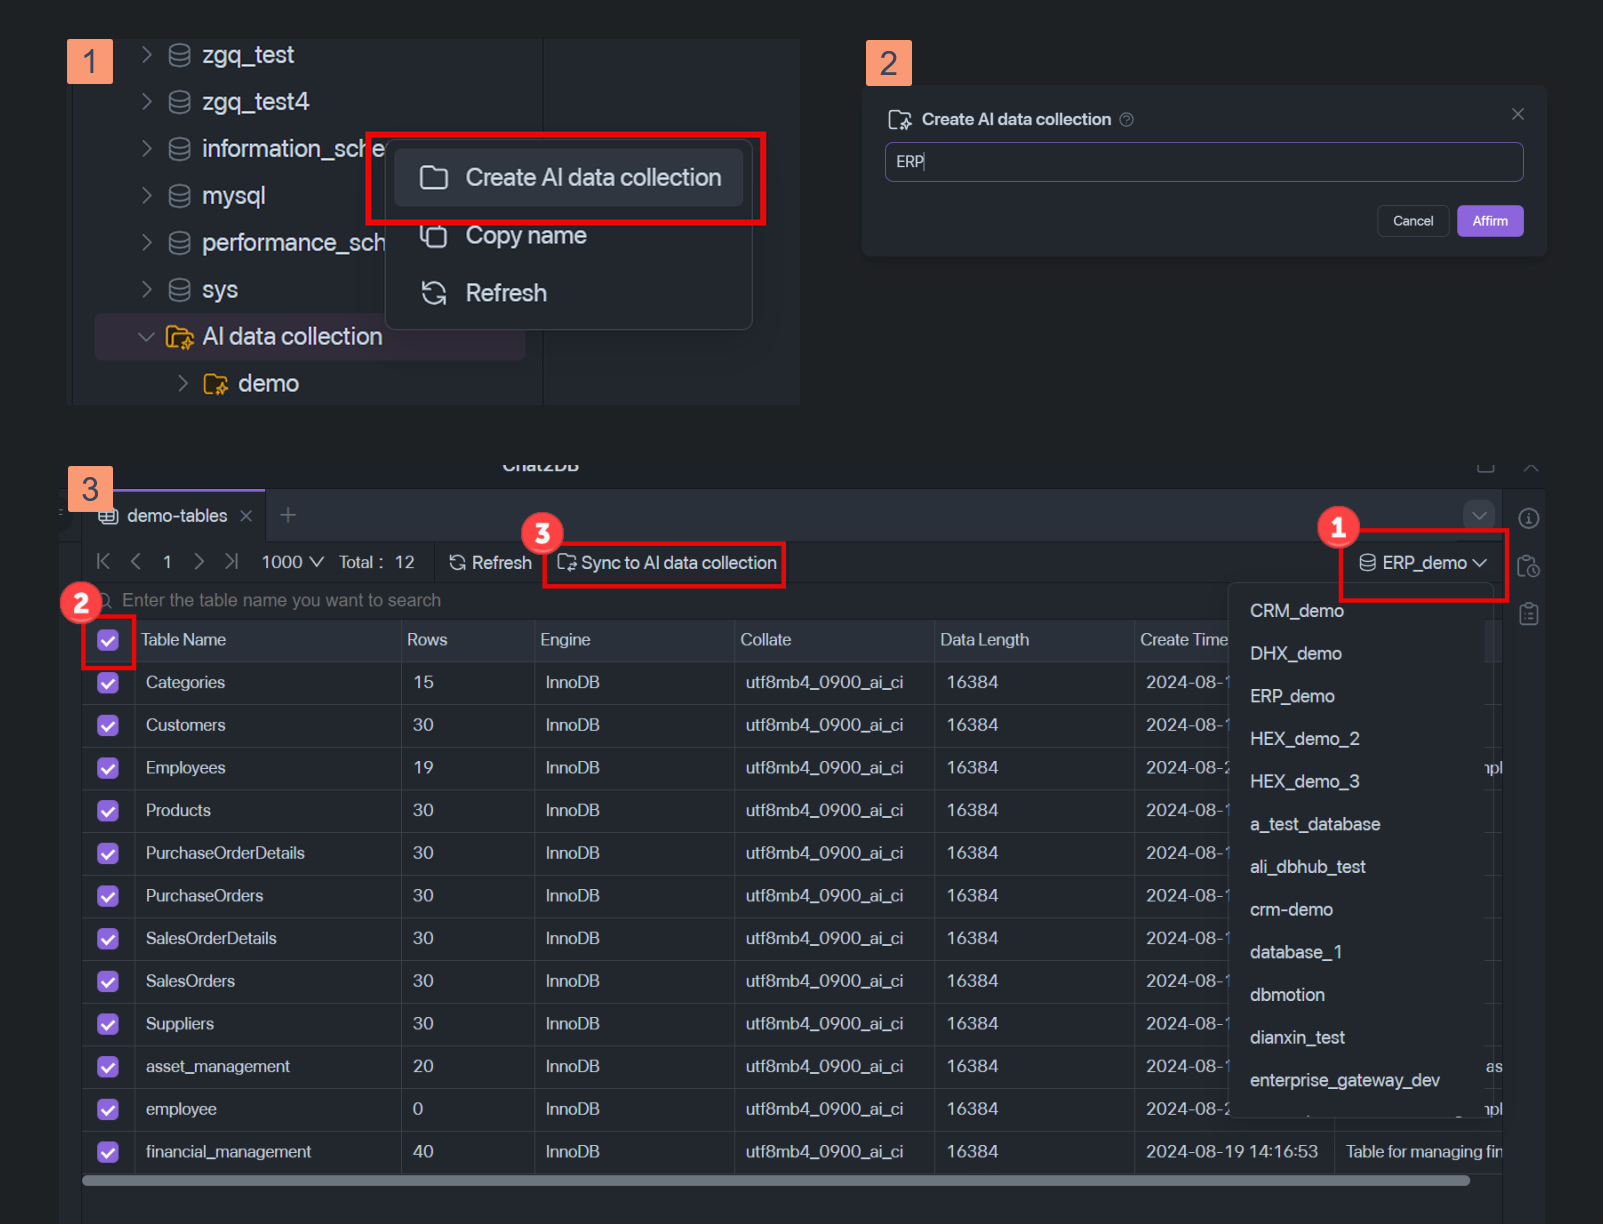1603x1224 pixels.
Task: Toggle the select-all tables checkbox
Action: tap(108, 640)
